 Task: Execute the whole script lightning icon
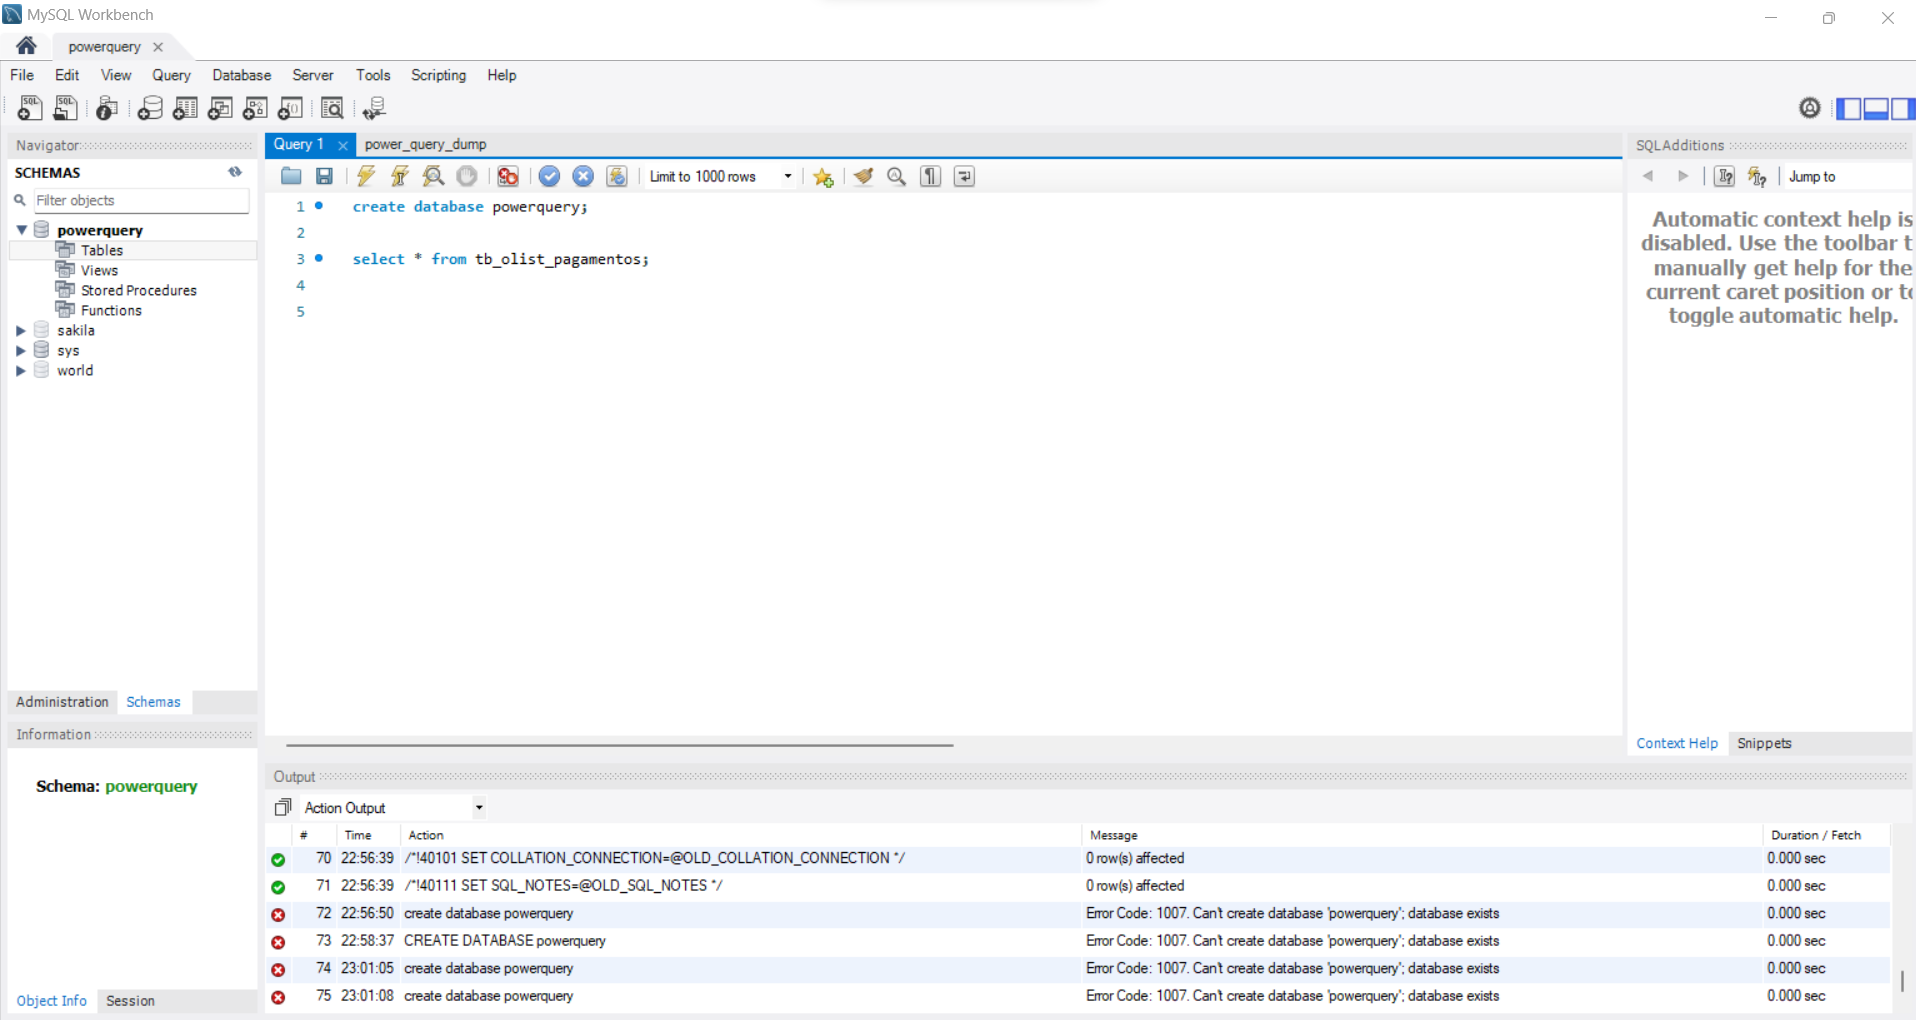click(x=366, y=176)
